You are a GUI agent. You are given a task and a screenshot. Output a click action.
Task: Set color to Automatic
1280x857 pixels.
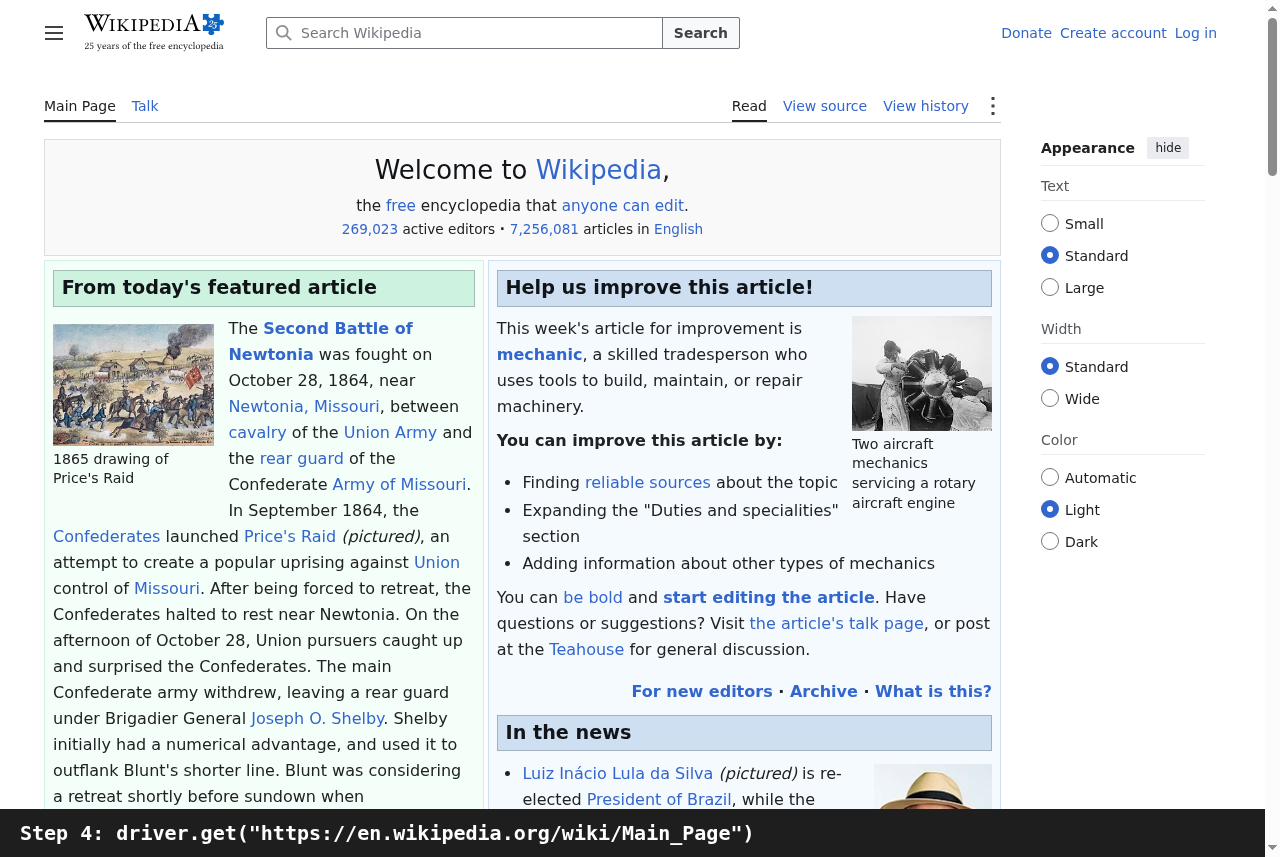point(1050,477)
